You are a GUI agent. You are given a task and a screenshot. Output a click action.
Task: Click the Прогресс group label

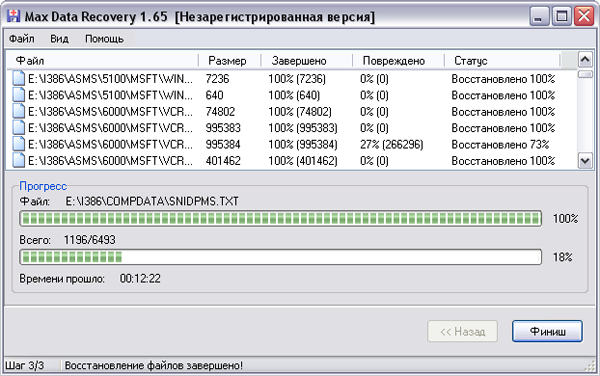point(43,186)
